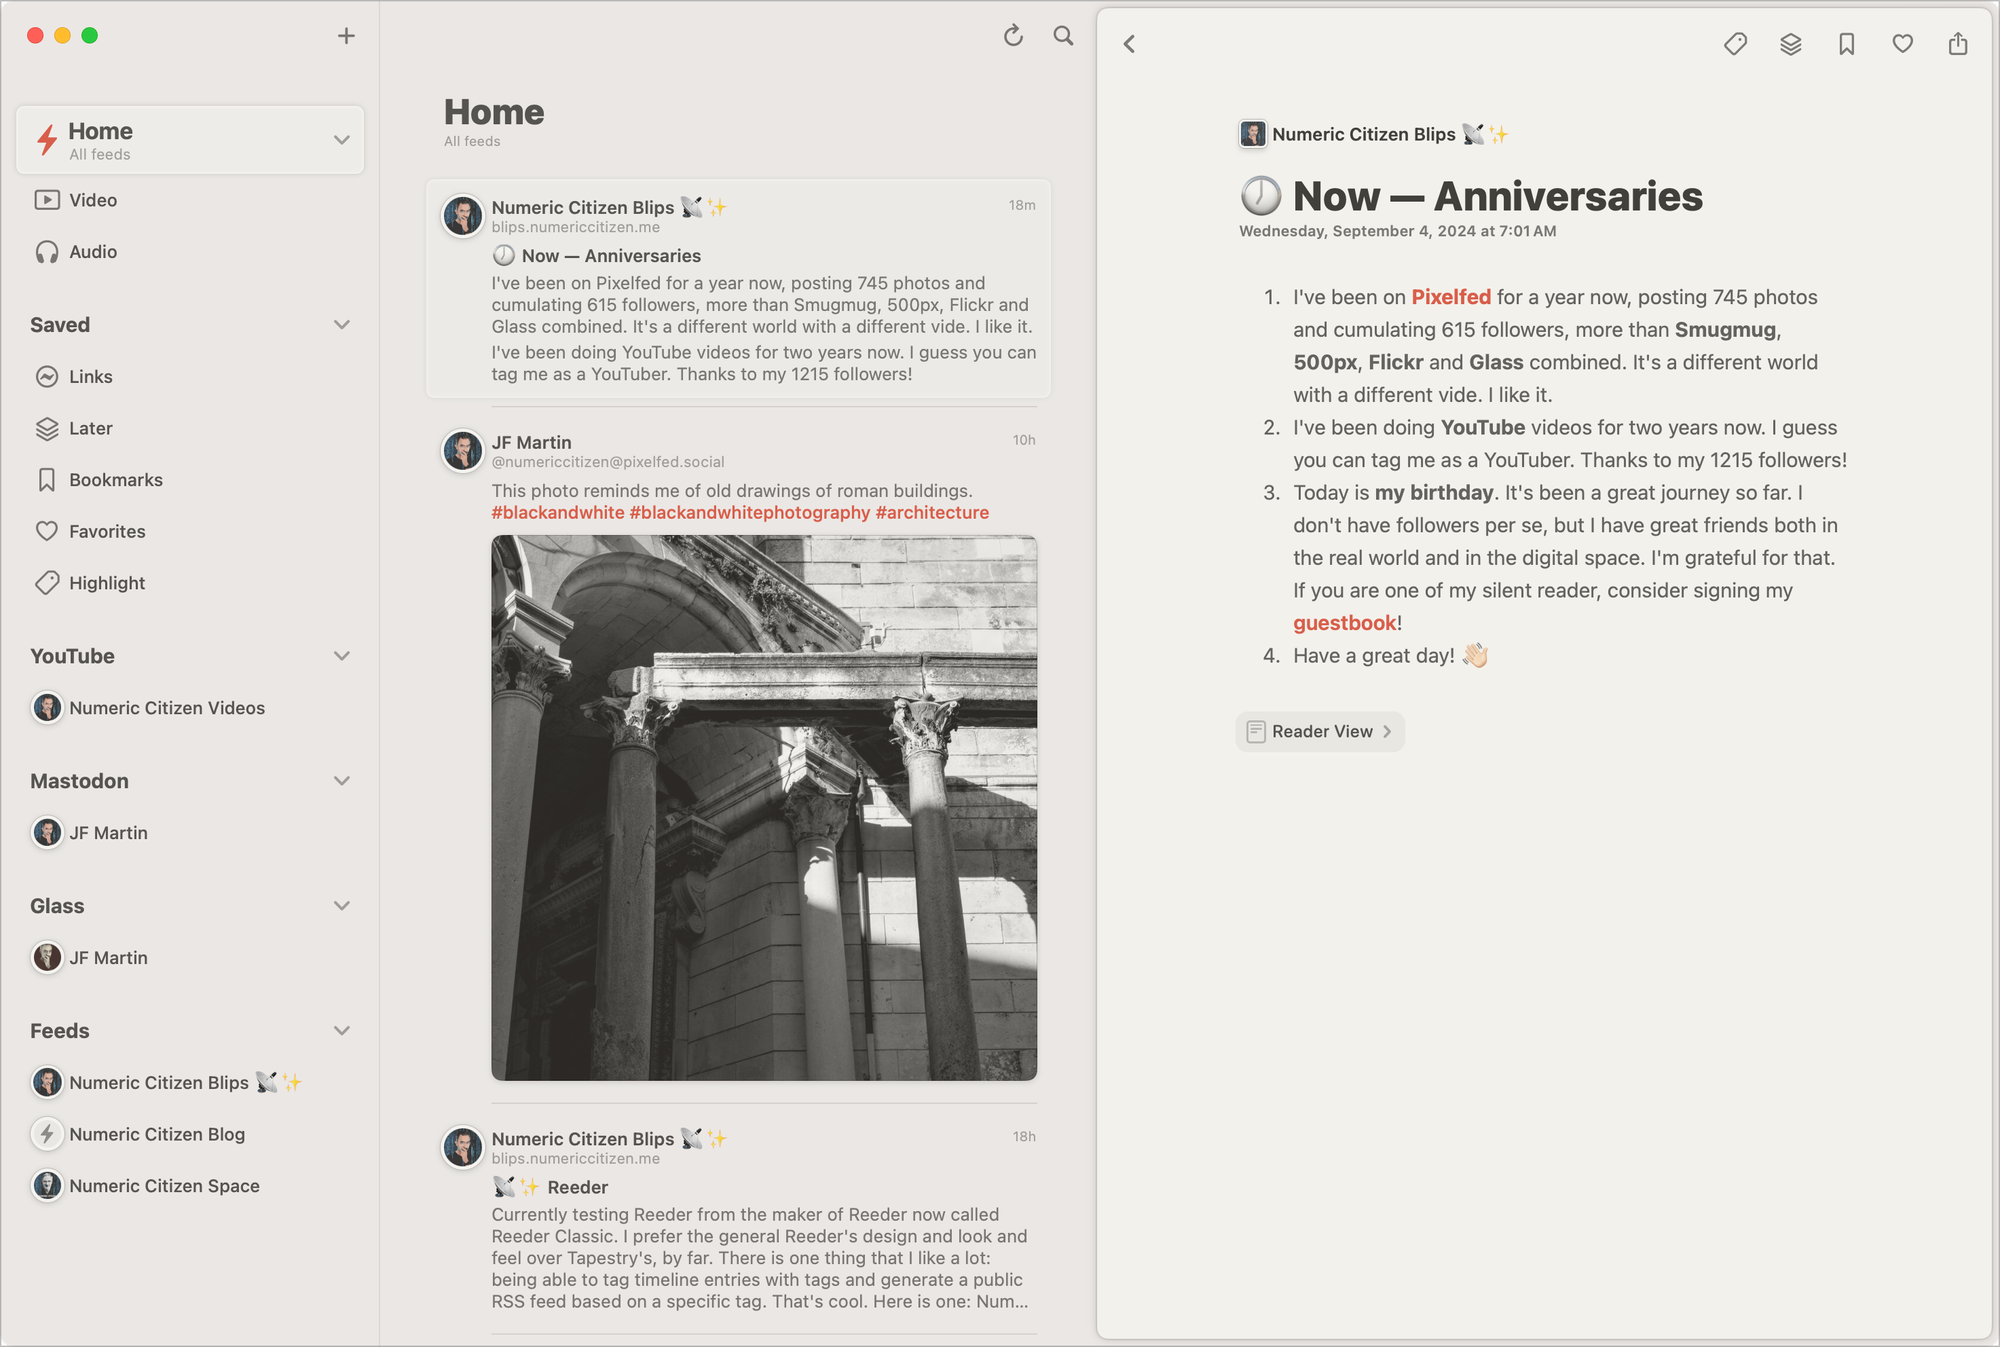This screenshot has width=2000, height=1347.
Task: Save article to Later via layers icon
Action: pos(1791,44)
